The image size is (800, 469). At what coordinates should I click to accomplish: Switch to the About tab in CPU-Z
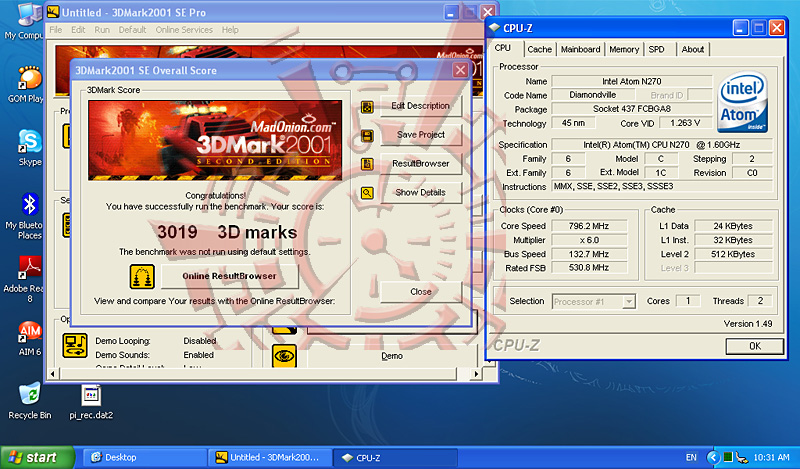pos(693,50)
